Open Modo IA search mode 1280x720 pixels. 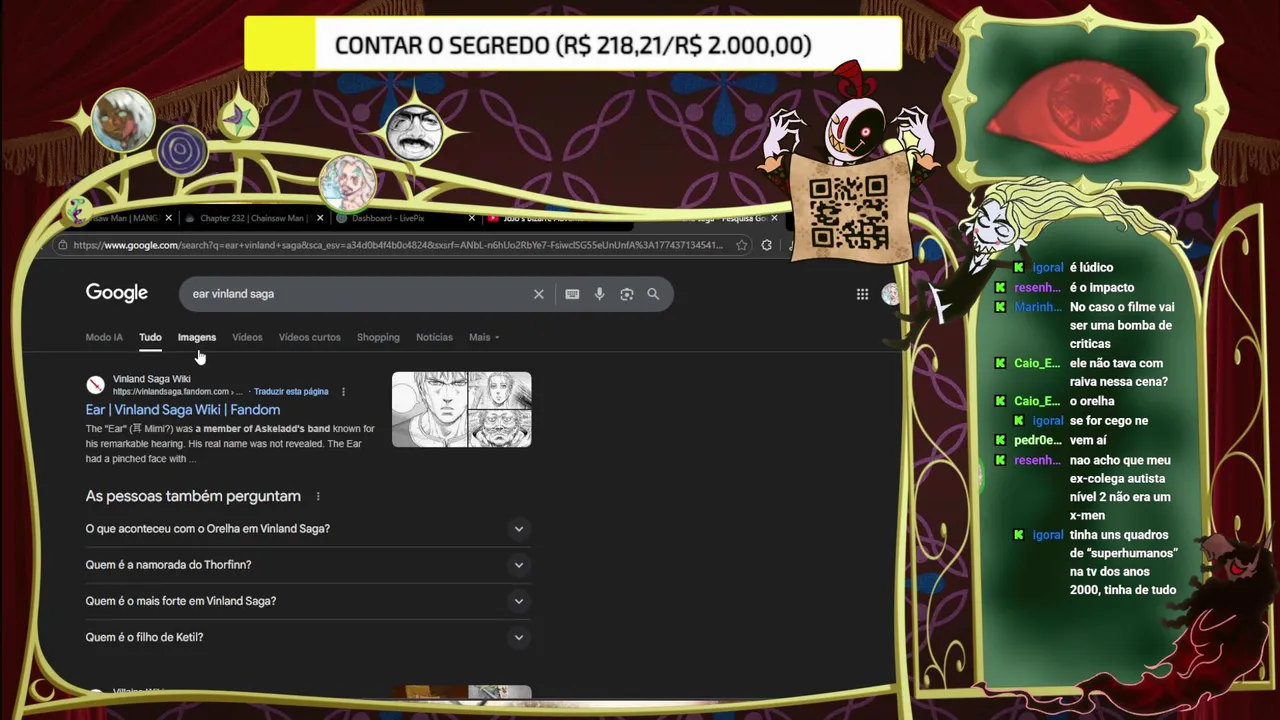tap(104, 337)
